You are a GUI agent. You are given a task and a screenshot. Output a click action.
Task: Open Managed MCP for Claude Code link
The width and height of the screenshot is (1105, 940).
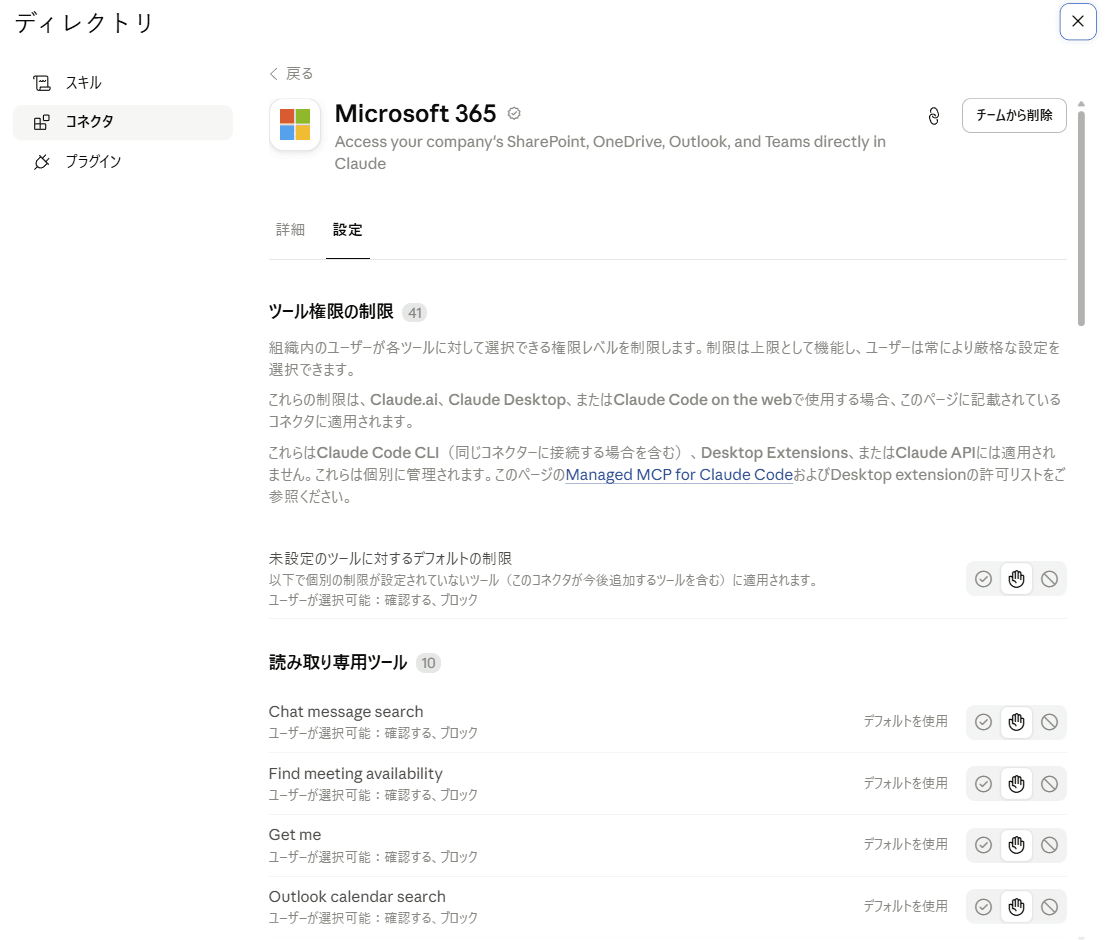tap(679, 475)
